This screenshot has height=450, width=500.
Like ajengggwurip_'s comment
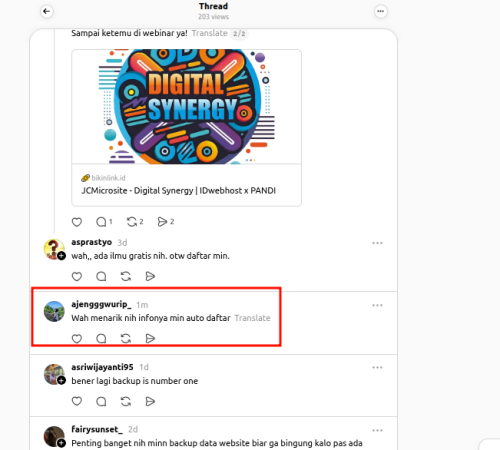click(77, 339)
